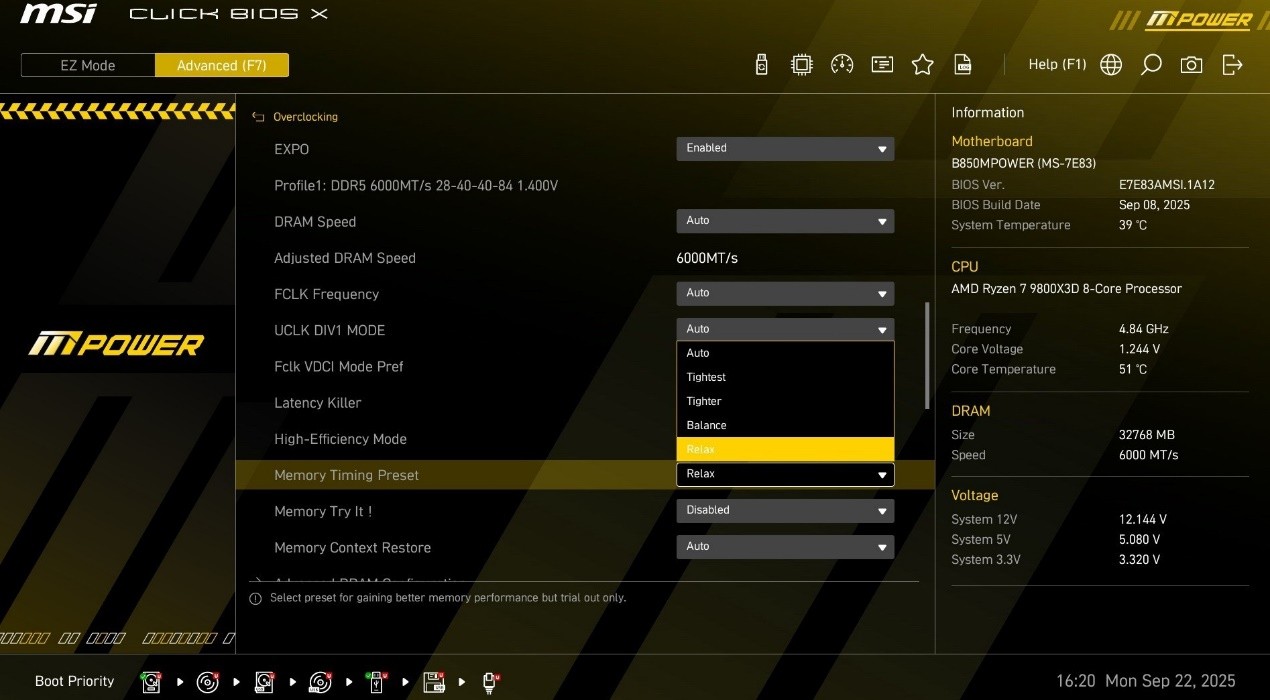Click the search magnifier icon
The image size is (1270, 700).
[1151, 65]
